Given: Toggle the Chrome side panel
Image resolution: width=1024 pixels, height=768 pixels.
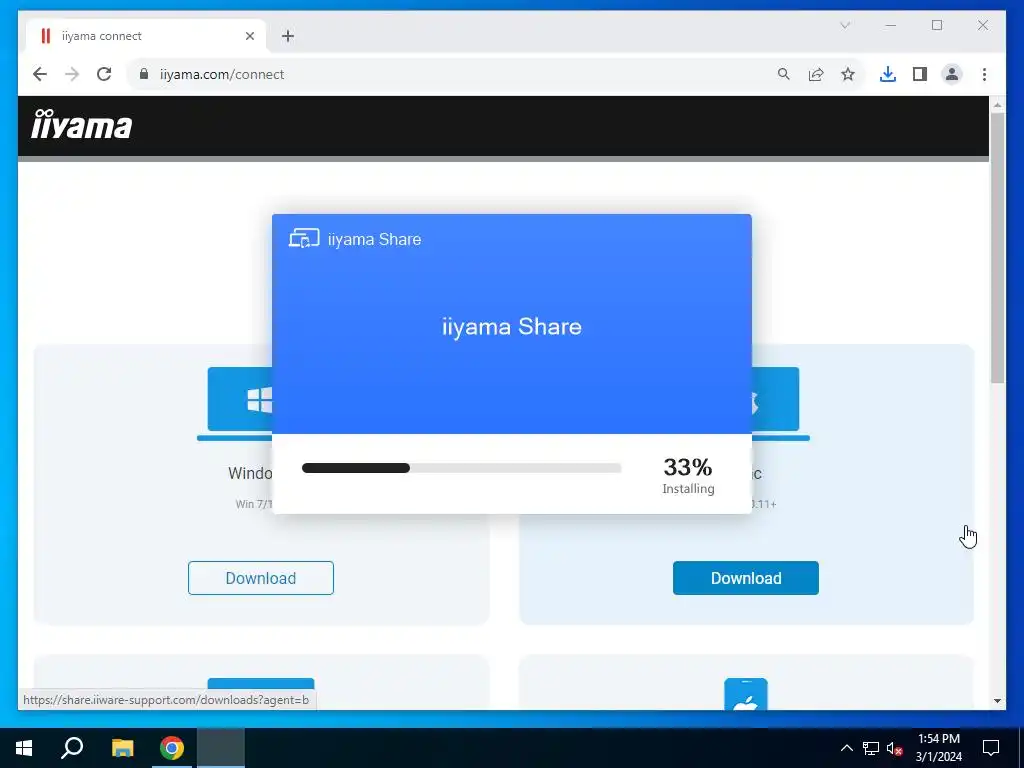Looking at the screenshot, I should pyautogui.click(x=920, y=74).
